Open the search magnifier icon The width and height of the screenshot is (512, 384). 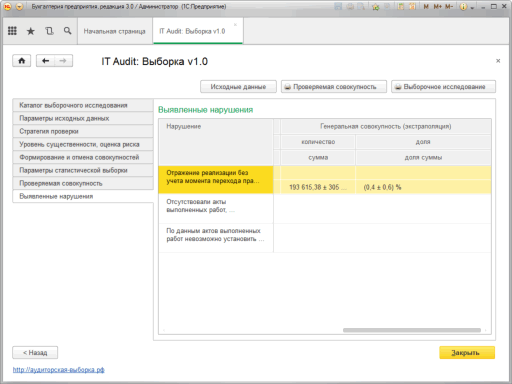[x=67, y=31]
